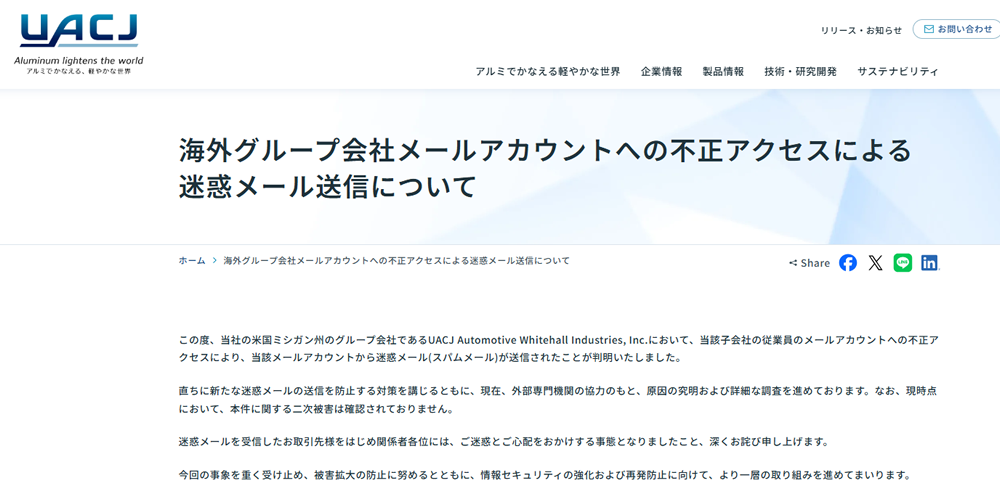The height and width of the screenshot is (485, 1000).
Task: Expand the 技術・研究開発 navigation menu
Action: 800,72
